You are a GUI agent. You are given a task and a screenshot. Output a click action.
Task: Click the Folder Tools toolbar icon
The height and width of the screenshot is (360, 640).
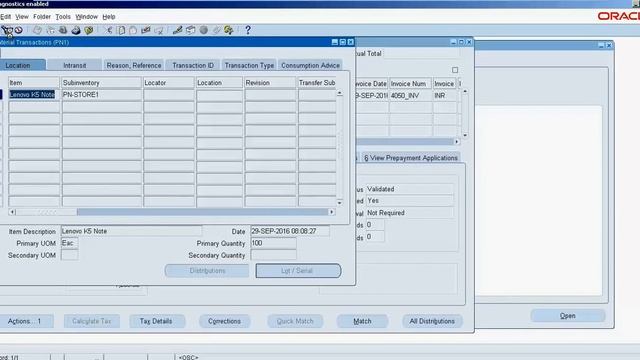tap(229, 30)
